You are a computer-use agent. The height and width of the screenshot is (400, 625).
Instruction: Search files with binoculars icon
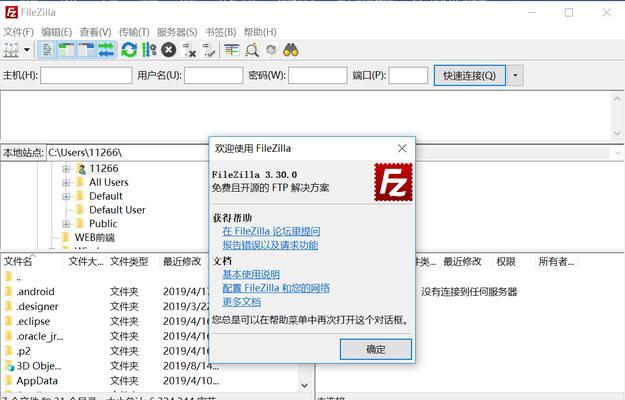click(x=291, y=50)
